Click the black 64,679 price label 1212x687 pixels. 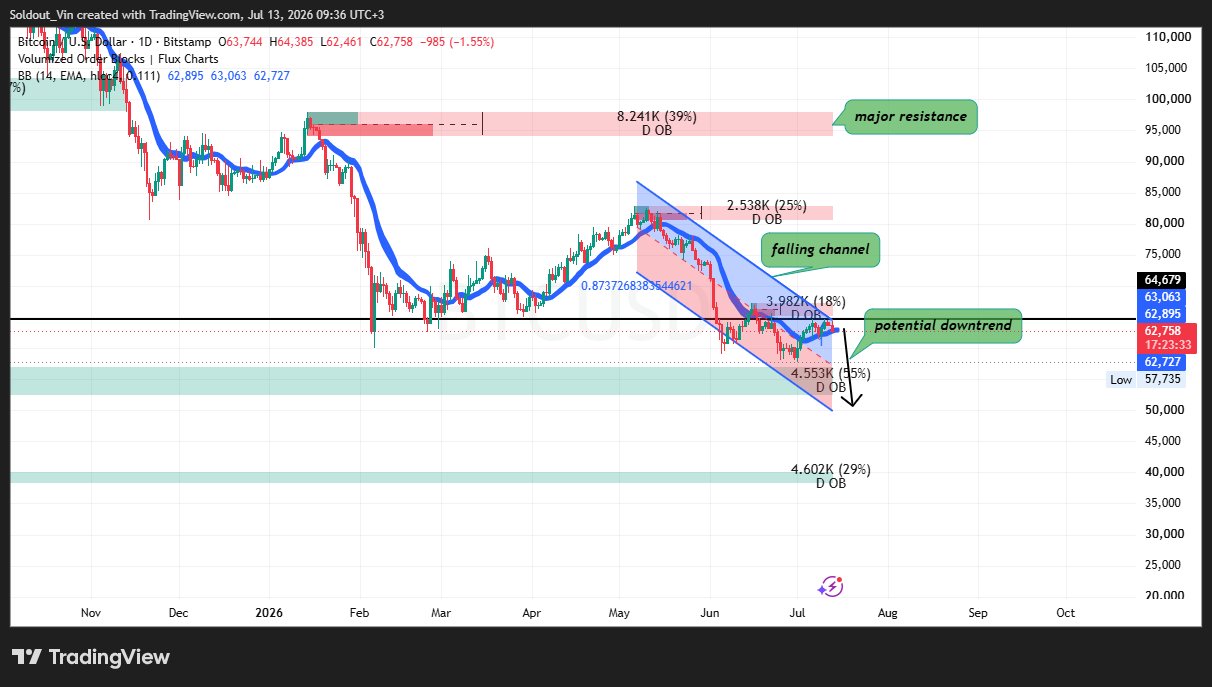tap(1164, 280)
